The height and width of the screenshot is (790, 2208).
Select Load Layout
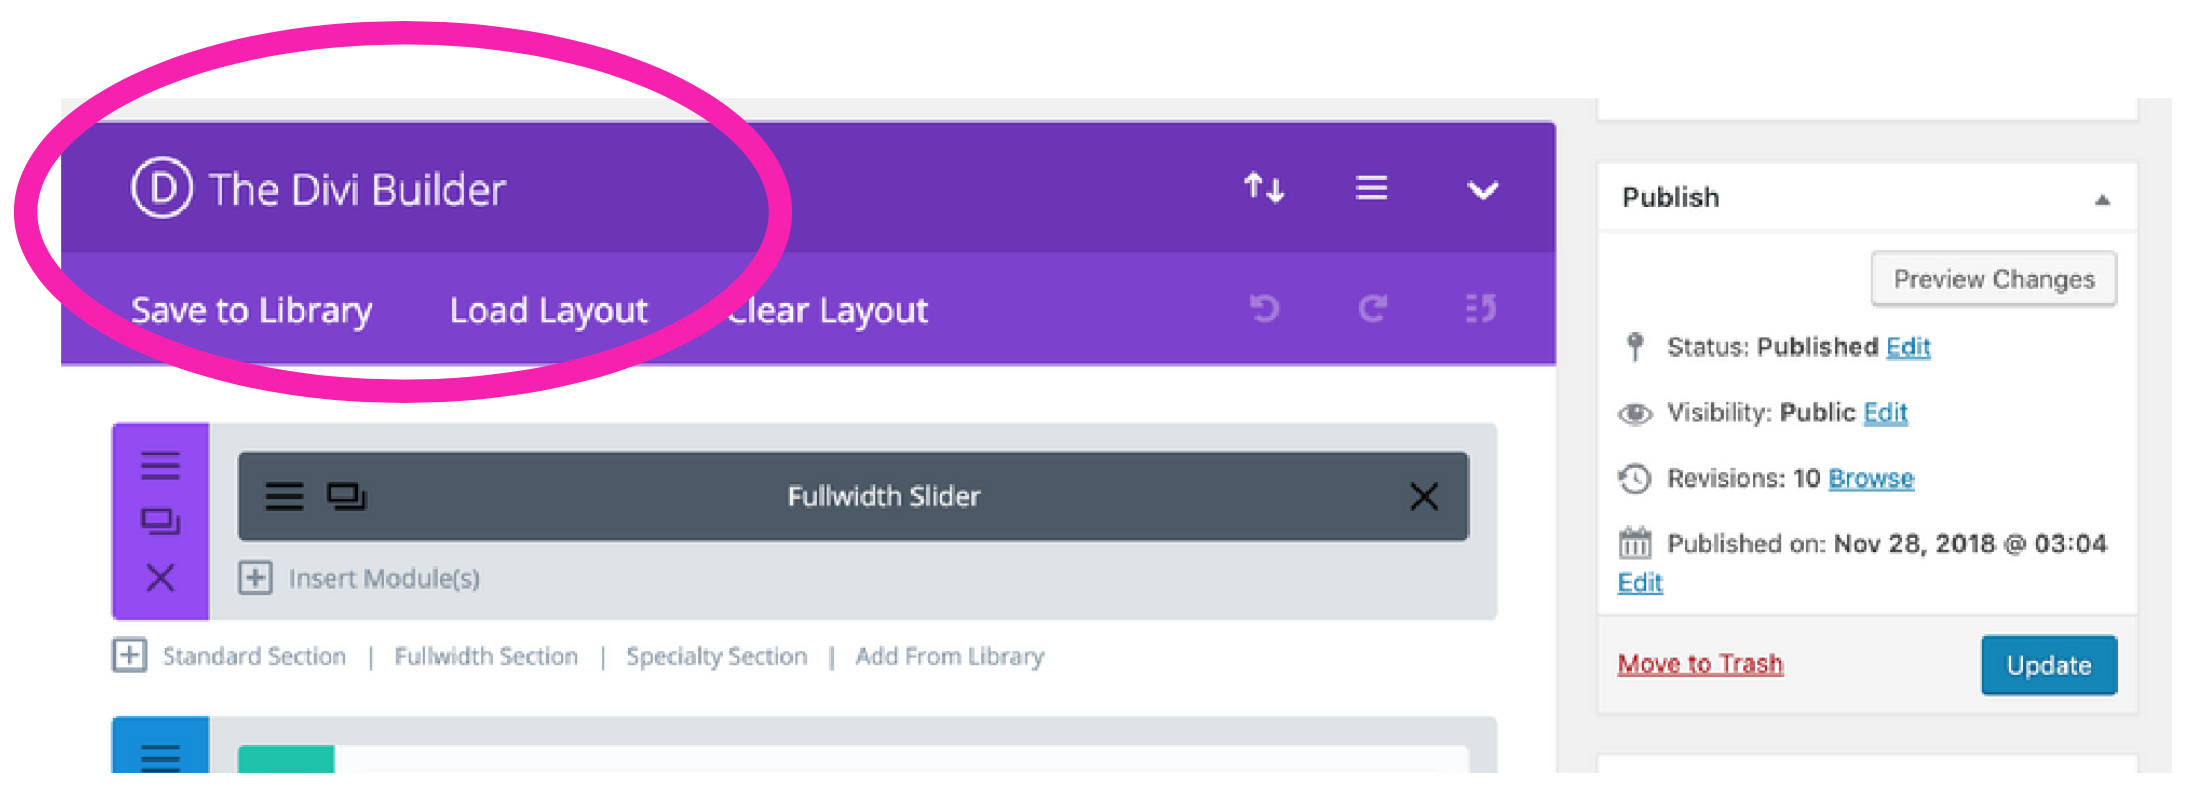pos(549,310)
